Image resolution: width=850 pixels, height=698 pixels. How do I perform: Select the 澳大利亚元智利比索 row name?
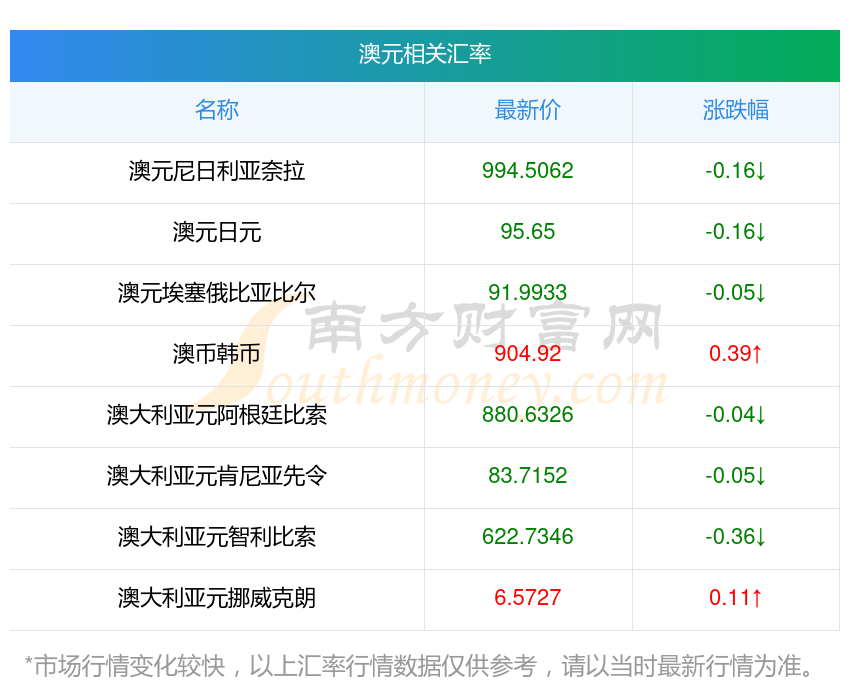pyautogui.click(x=217, y=537)
